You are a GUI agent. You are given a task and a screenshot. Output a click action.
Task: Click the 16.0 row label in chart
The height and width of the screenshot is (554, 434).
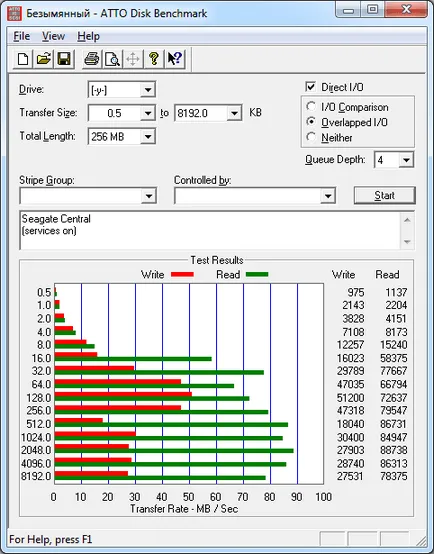(x=41, y=358)
